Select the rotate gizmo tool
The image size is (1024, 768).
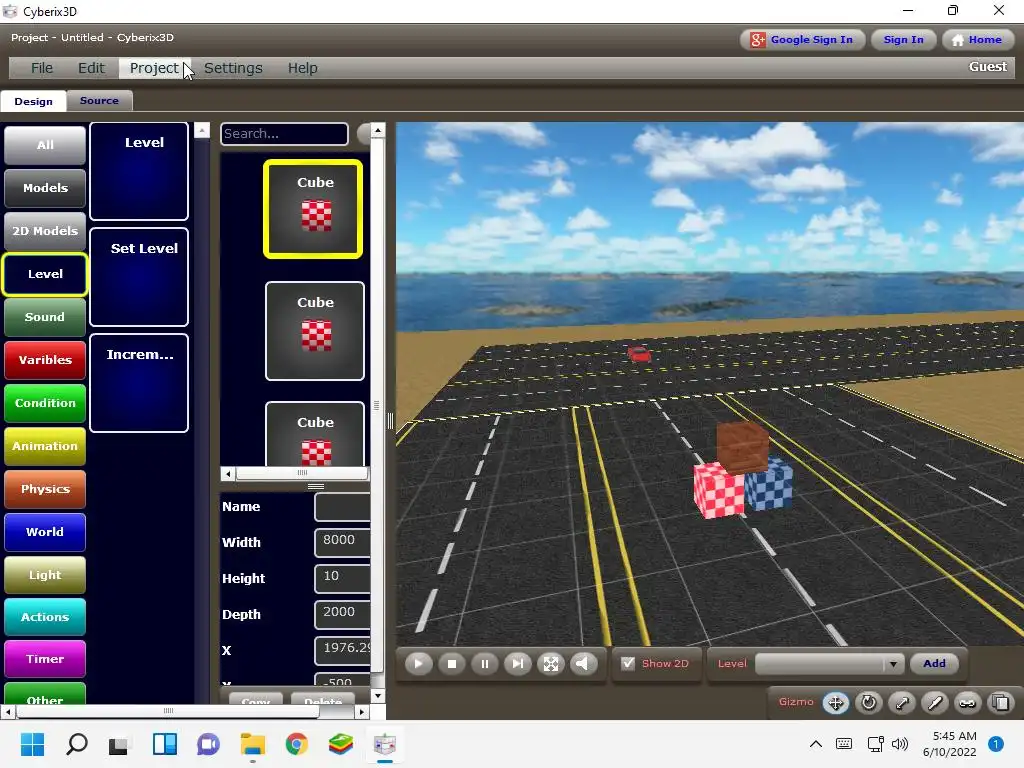[869, 703]
